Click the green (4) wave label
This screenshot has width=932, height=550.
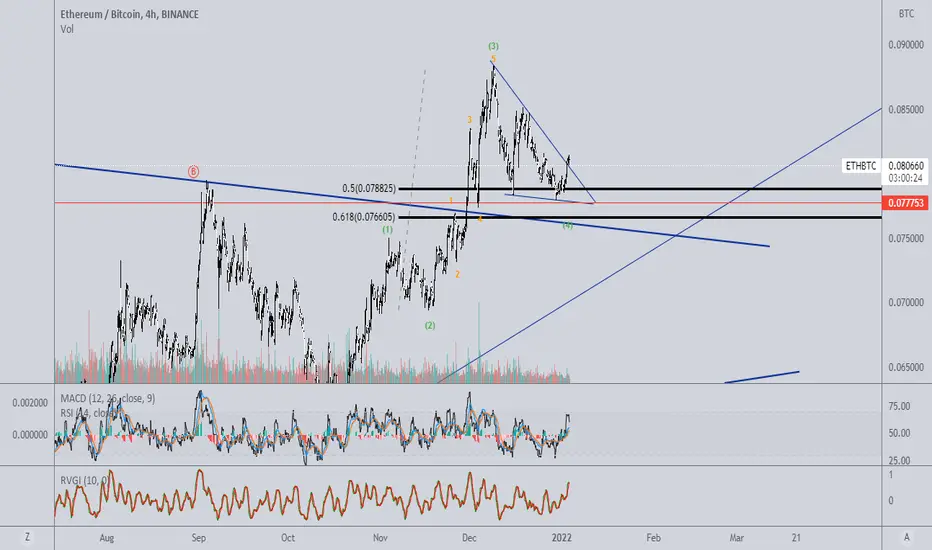[568, 225]
